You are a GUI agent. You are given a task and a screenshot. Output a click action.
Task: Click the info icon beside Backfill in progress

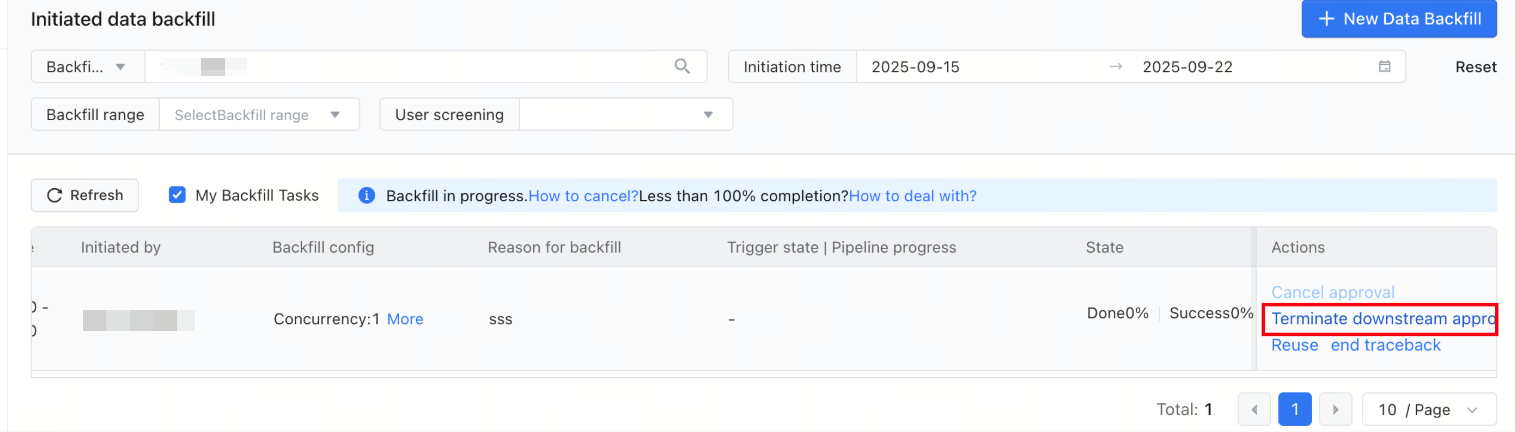pyautogui.click(x=367, y=196)
